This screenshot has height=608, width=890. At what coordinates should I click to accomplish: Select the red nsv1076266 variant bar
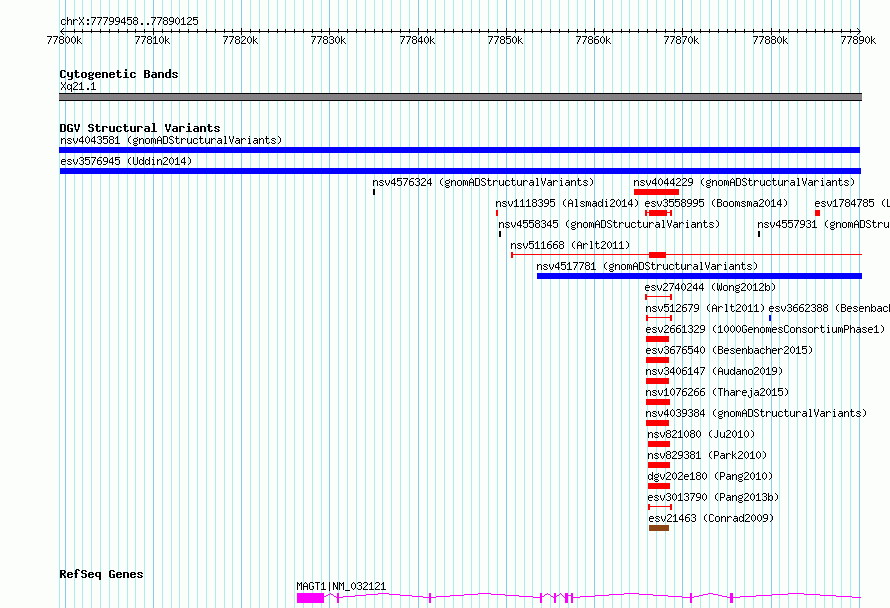[x=658, y=402]
